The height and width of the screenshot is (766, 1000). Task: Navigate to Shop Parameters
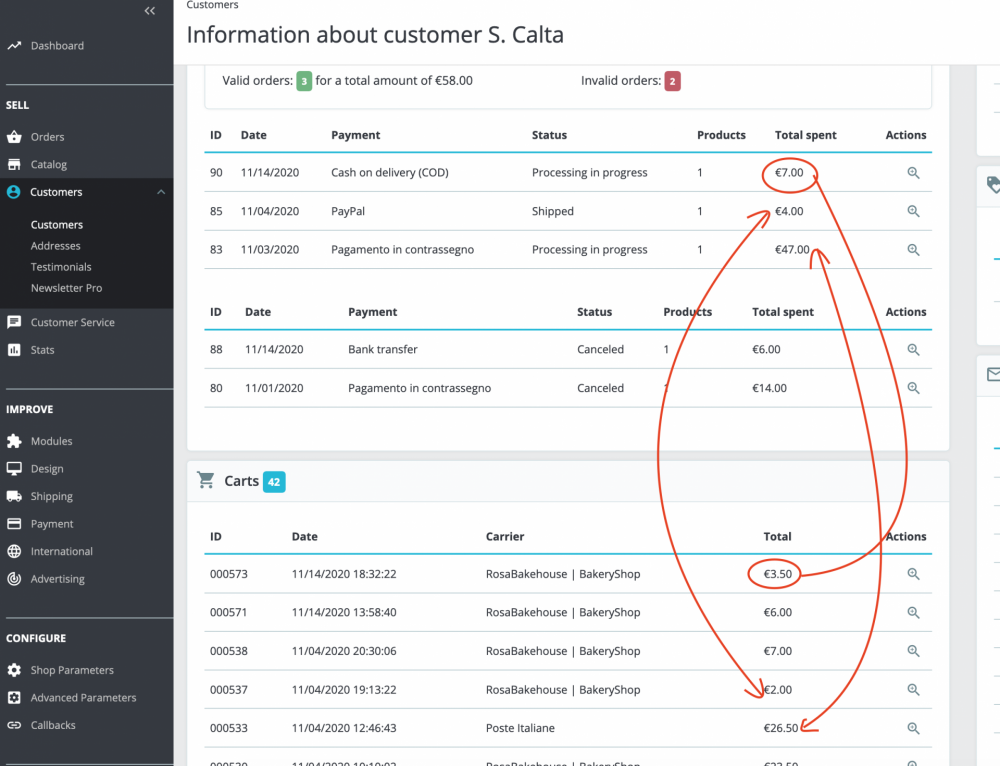click(72, 670)
